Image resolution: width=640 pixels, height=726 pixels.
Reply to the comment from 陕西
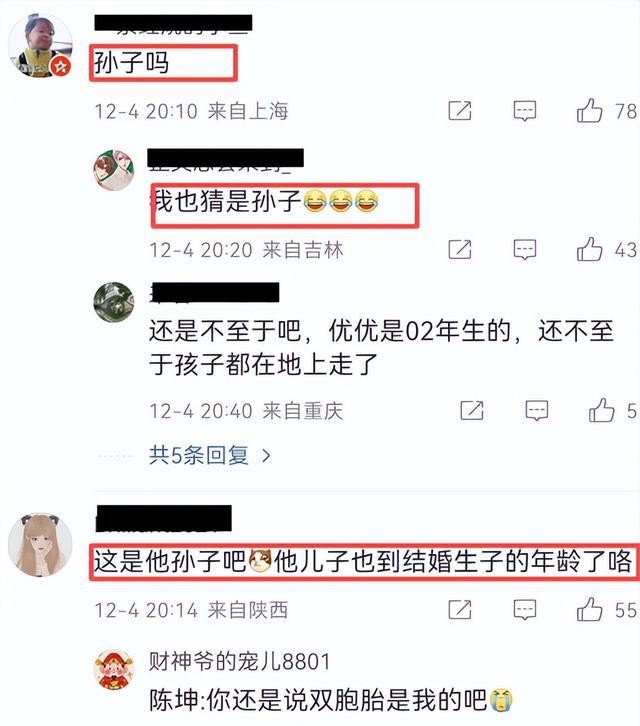[525, 610]
